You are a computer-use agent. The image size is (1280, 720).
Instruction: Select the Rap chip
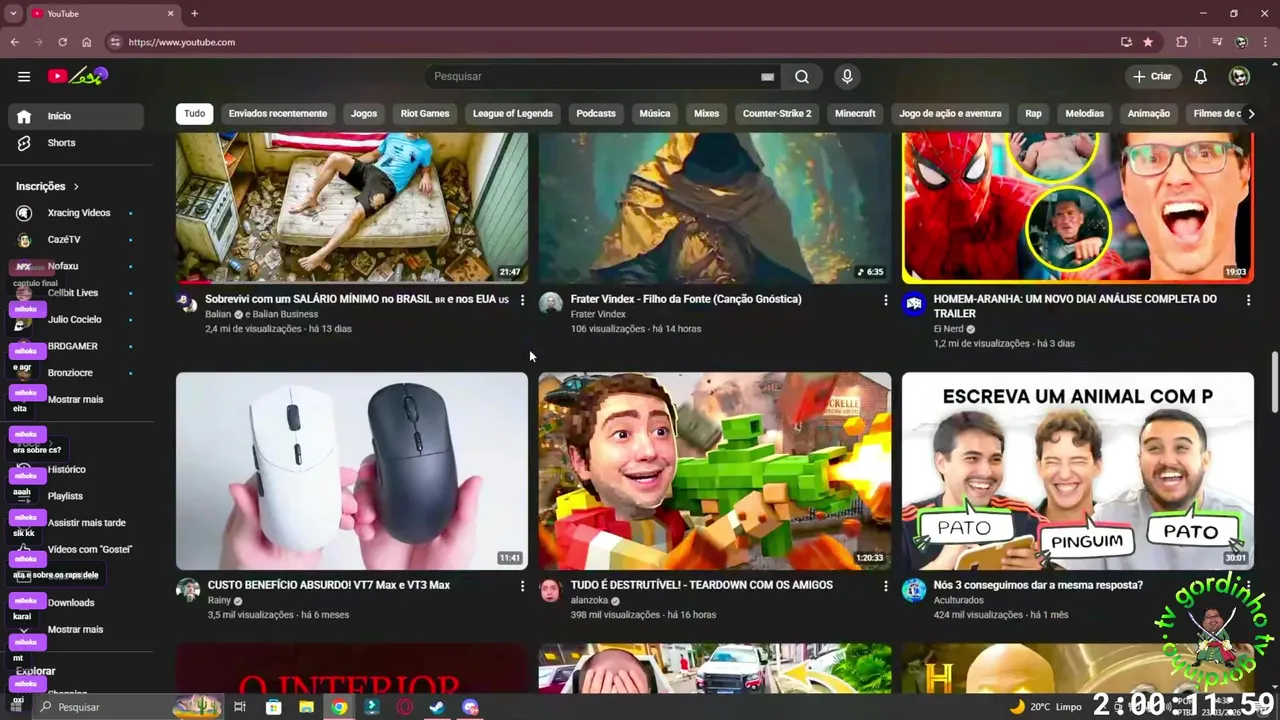(x=1033, y=113)
